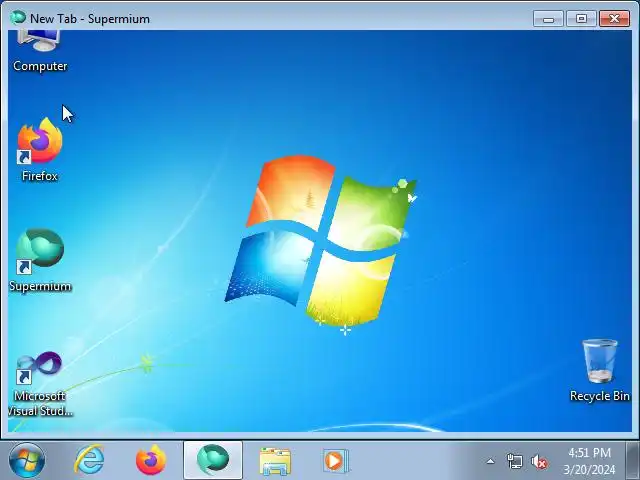This screenshot has width=640, height=480.
Task: Switch to the Supermium taskbar button
Action: (x=213, y=460)
